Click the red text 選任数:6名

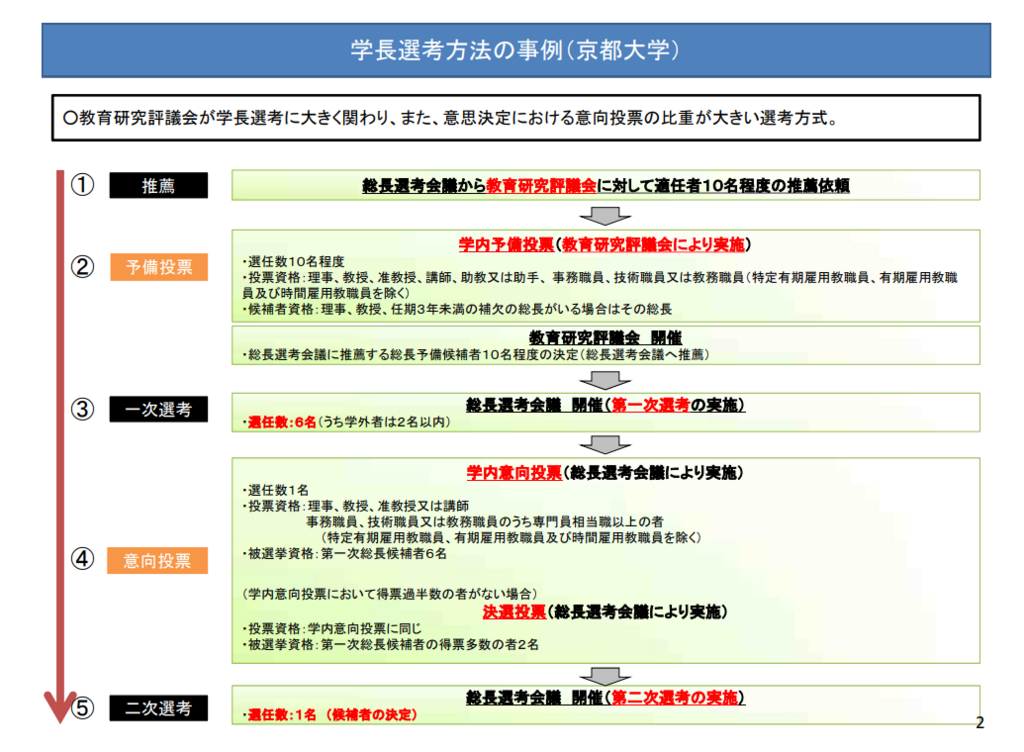point(281,422)
